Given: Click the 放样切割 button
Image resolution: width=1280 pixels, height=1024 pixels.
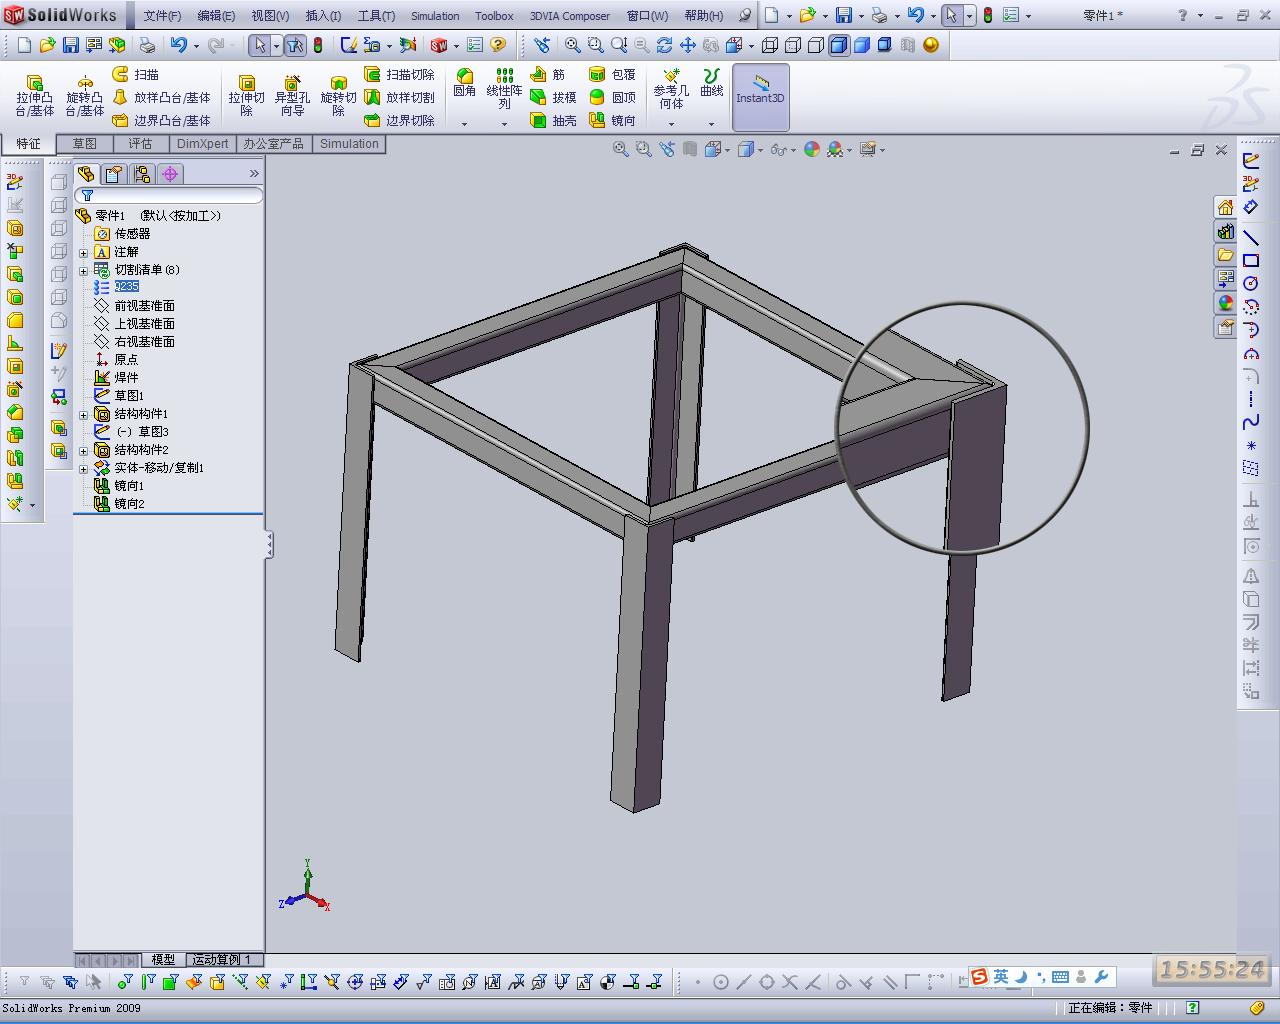Looking at the screenshot, I should point(399,97).
